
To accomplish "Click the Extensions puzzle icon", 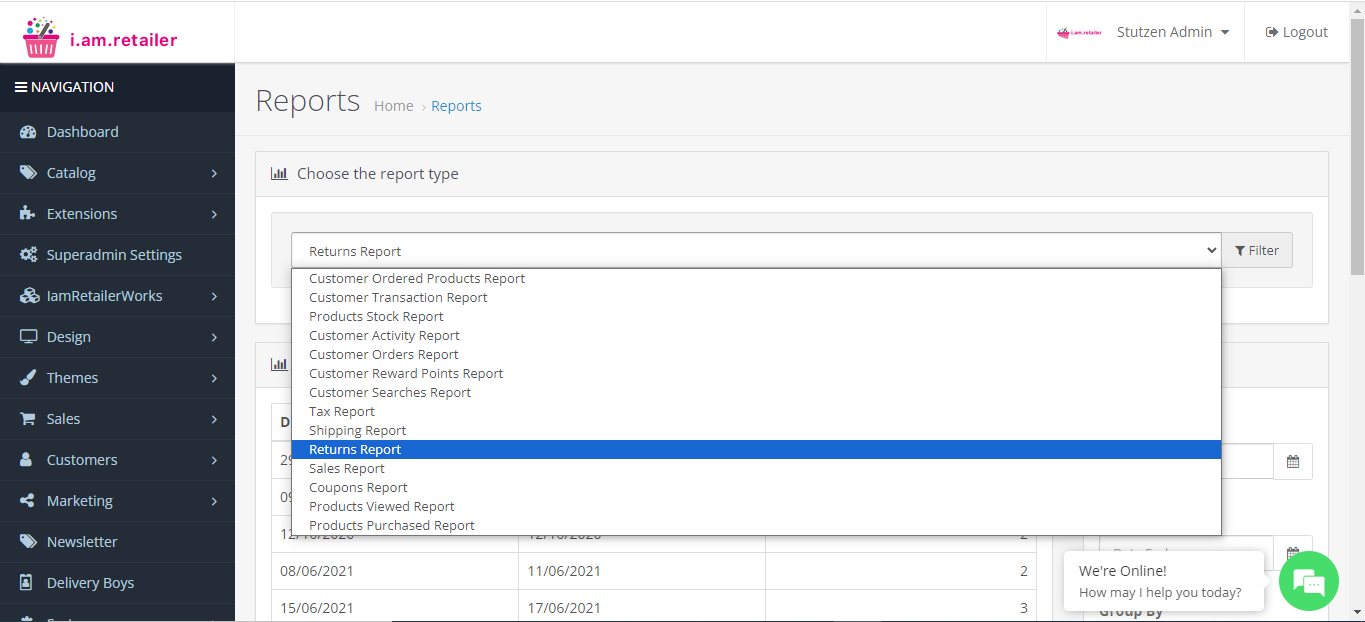I will click(x=28, y=214).
